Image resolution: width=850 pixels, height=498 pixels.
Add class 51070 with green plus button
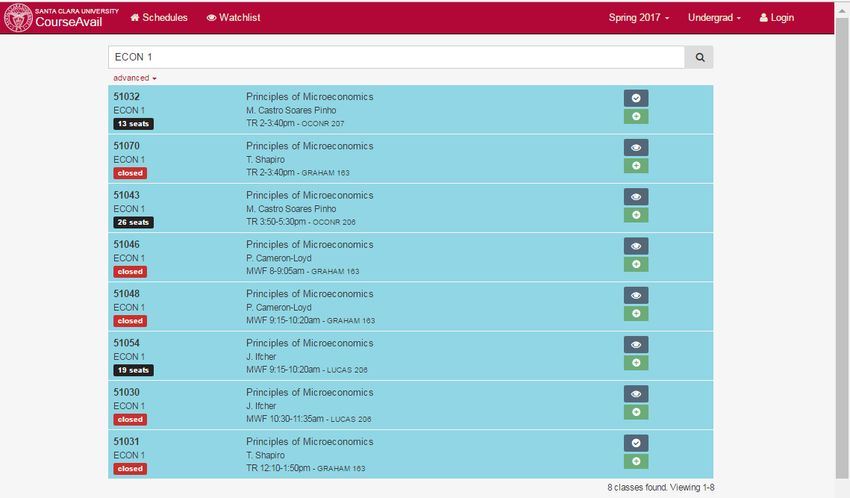point(636,166)
